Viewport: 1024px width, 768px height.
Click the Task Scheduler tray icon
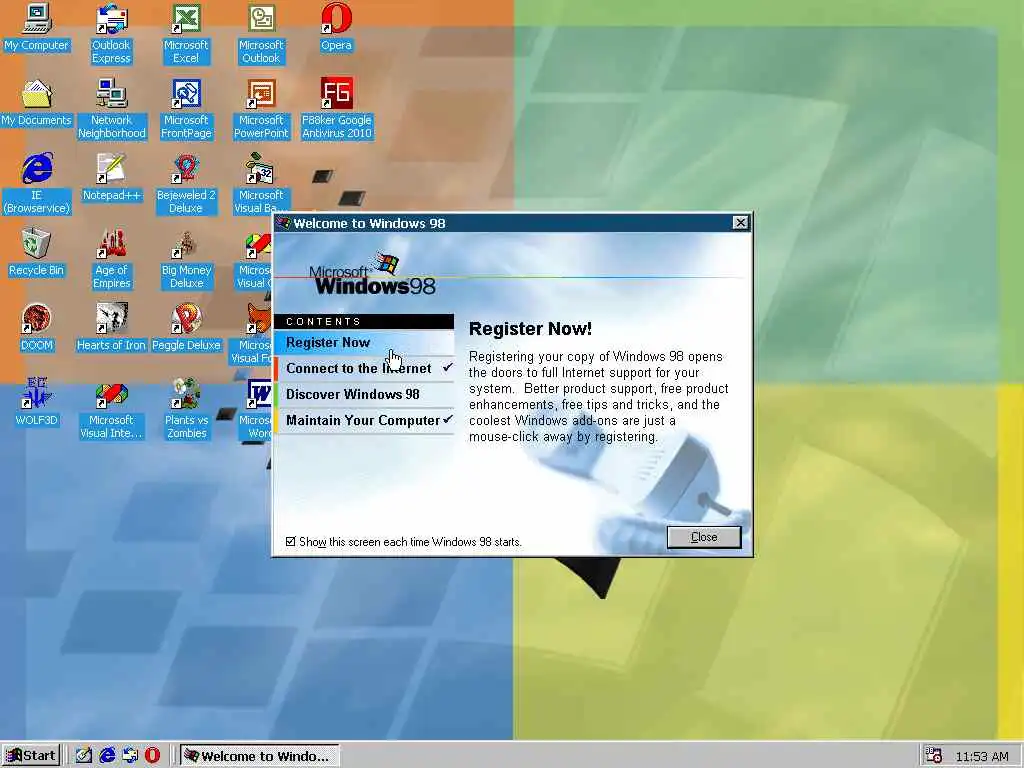(934, 756)
